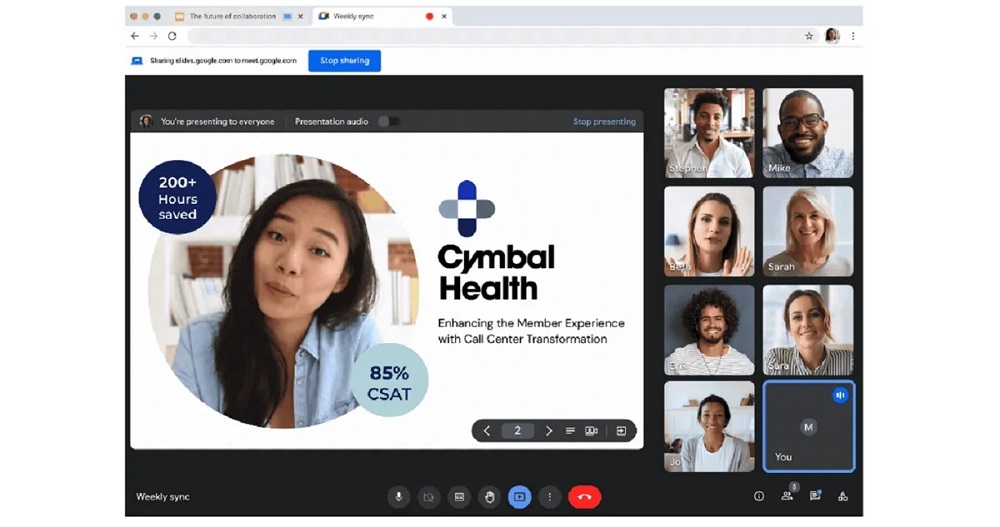
Task: Click the blue present screen button
Action: pos(519,496)
